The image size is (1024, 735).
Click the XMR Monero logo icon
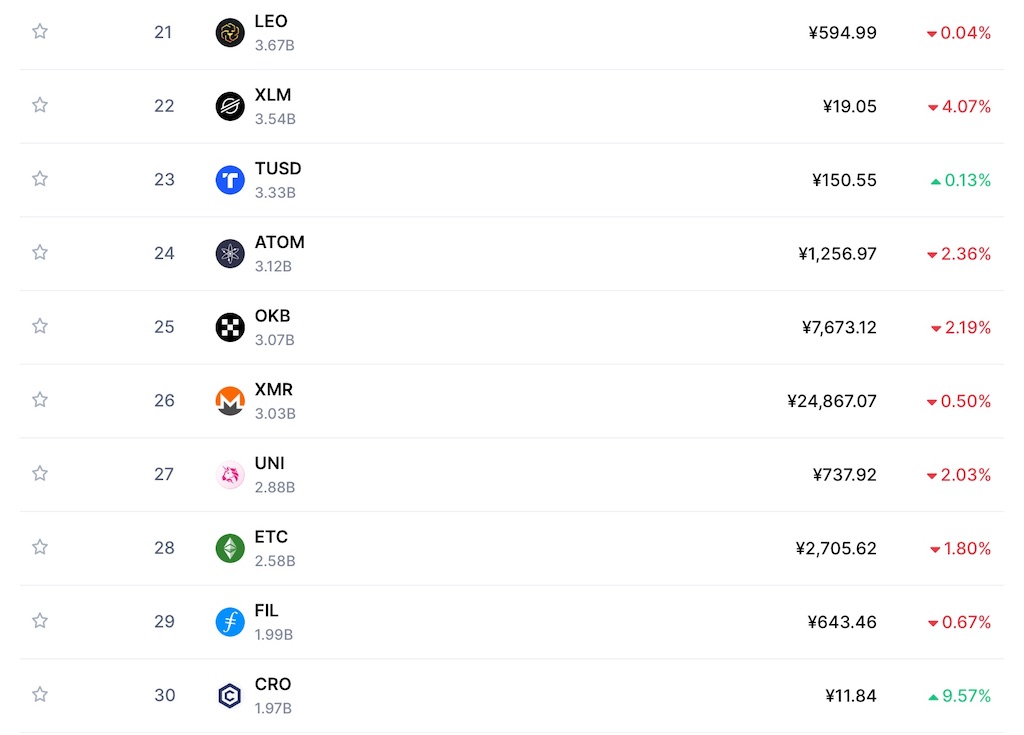pyautogui.click(x=230, y=400)
